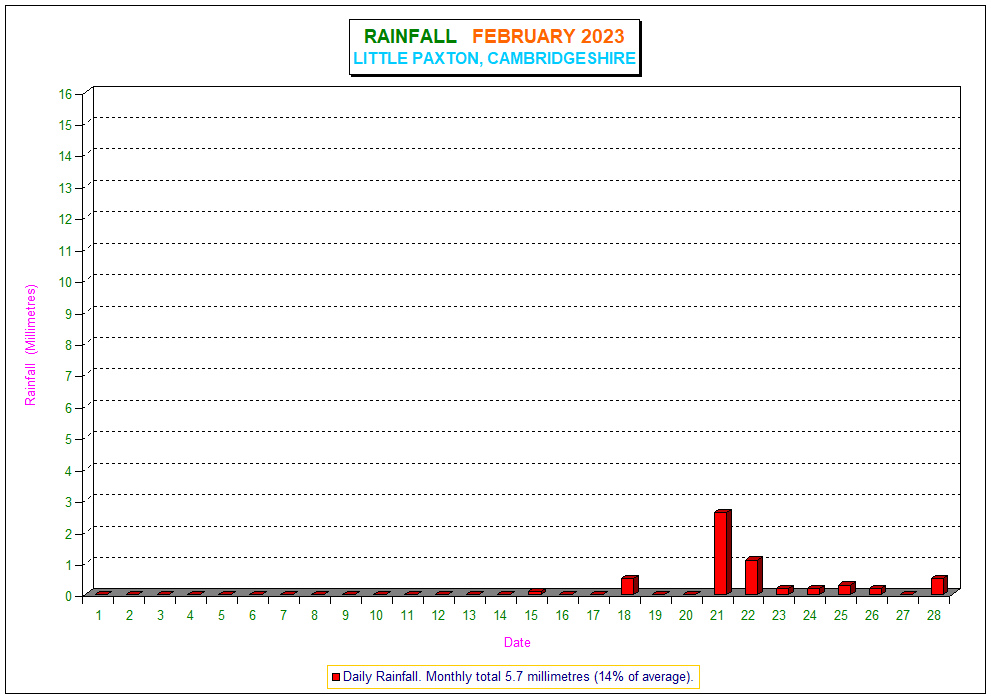Click y-axis value 15

66,125
